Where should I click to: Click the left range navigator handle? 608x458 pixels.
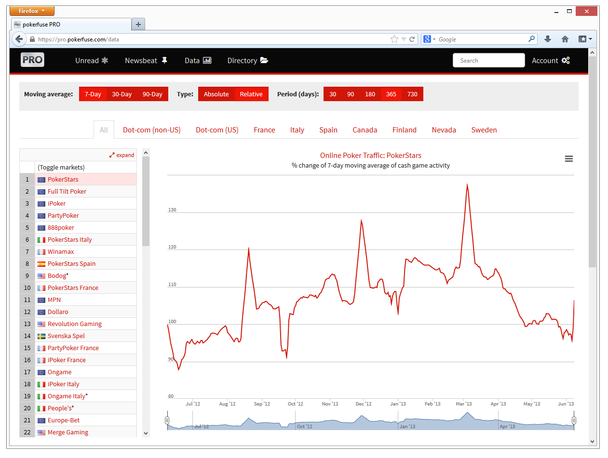coord(167,420)
